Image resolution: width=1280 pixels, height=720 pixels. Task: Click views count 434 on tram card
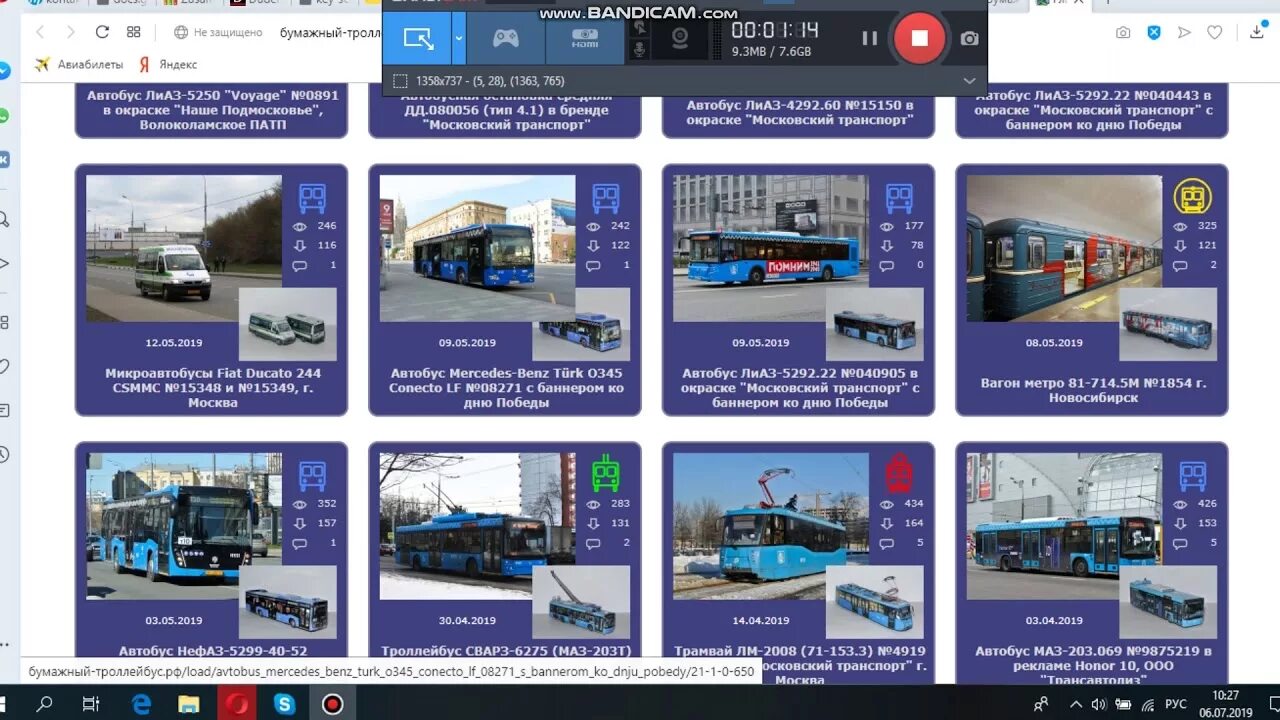click(x=914, y=503)
